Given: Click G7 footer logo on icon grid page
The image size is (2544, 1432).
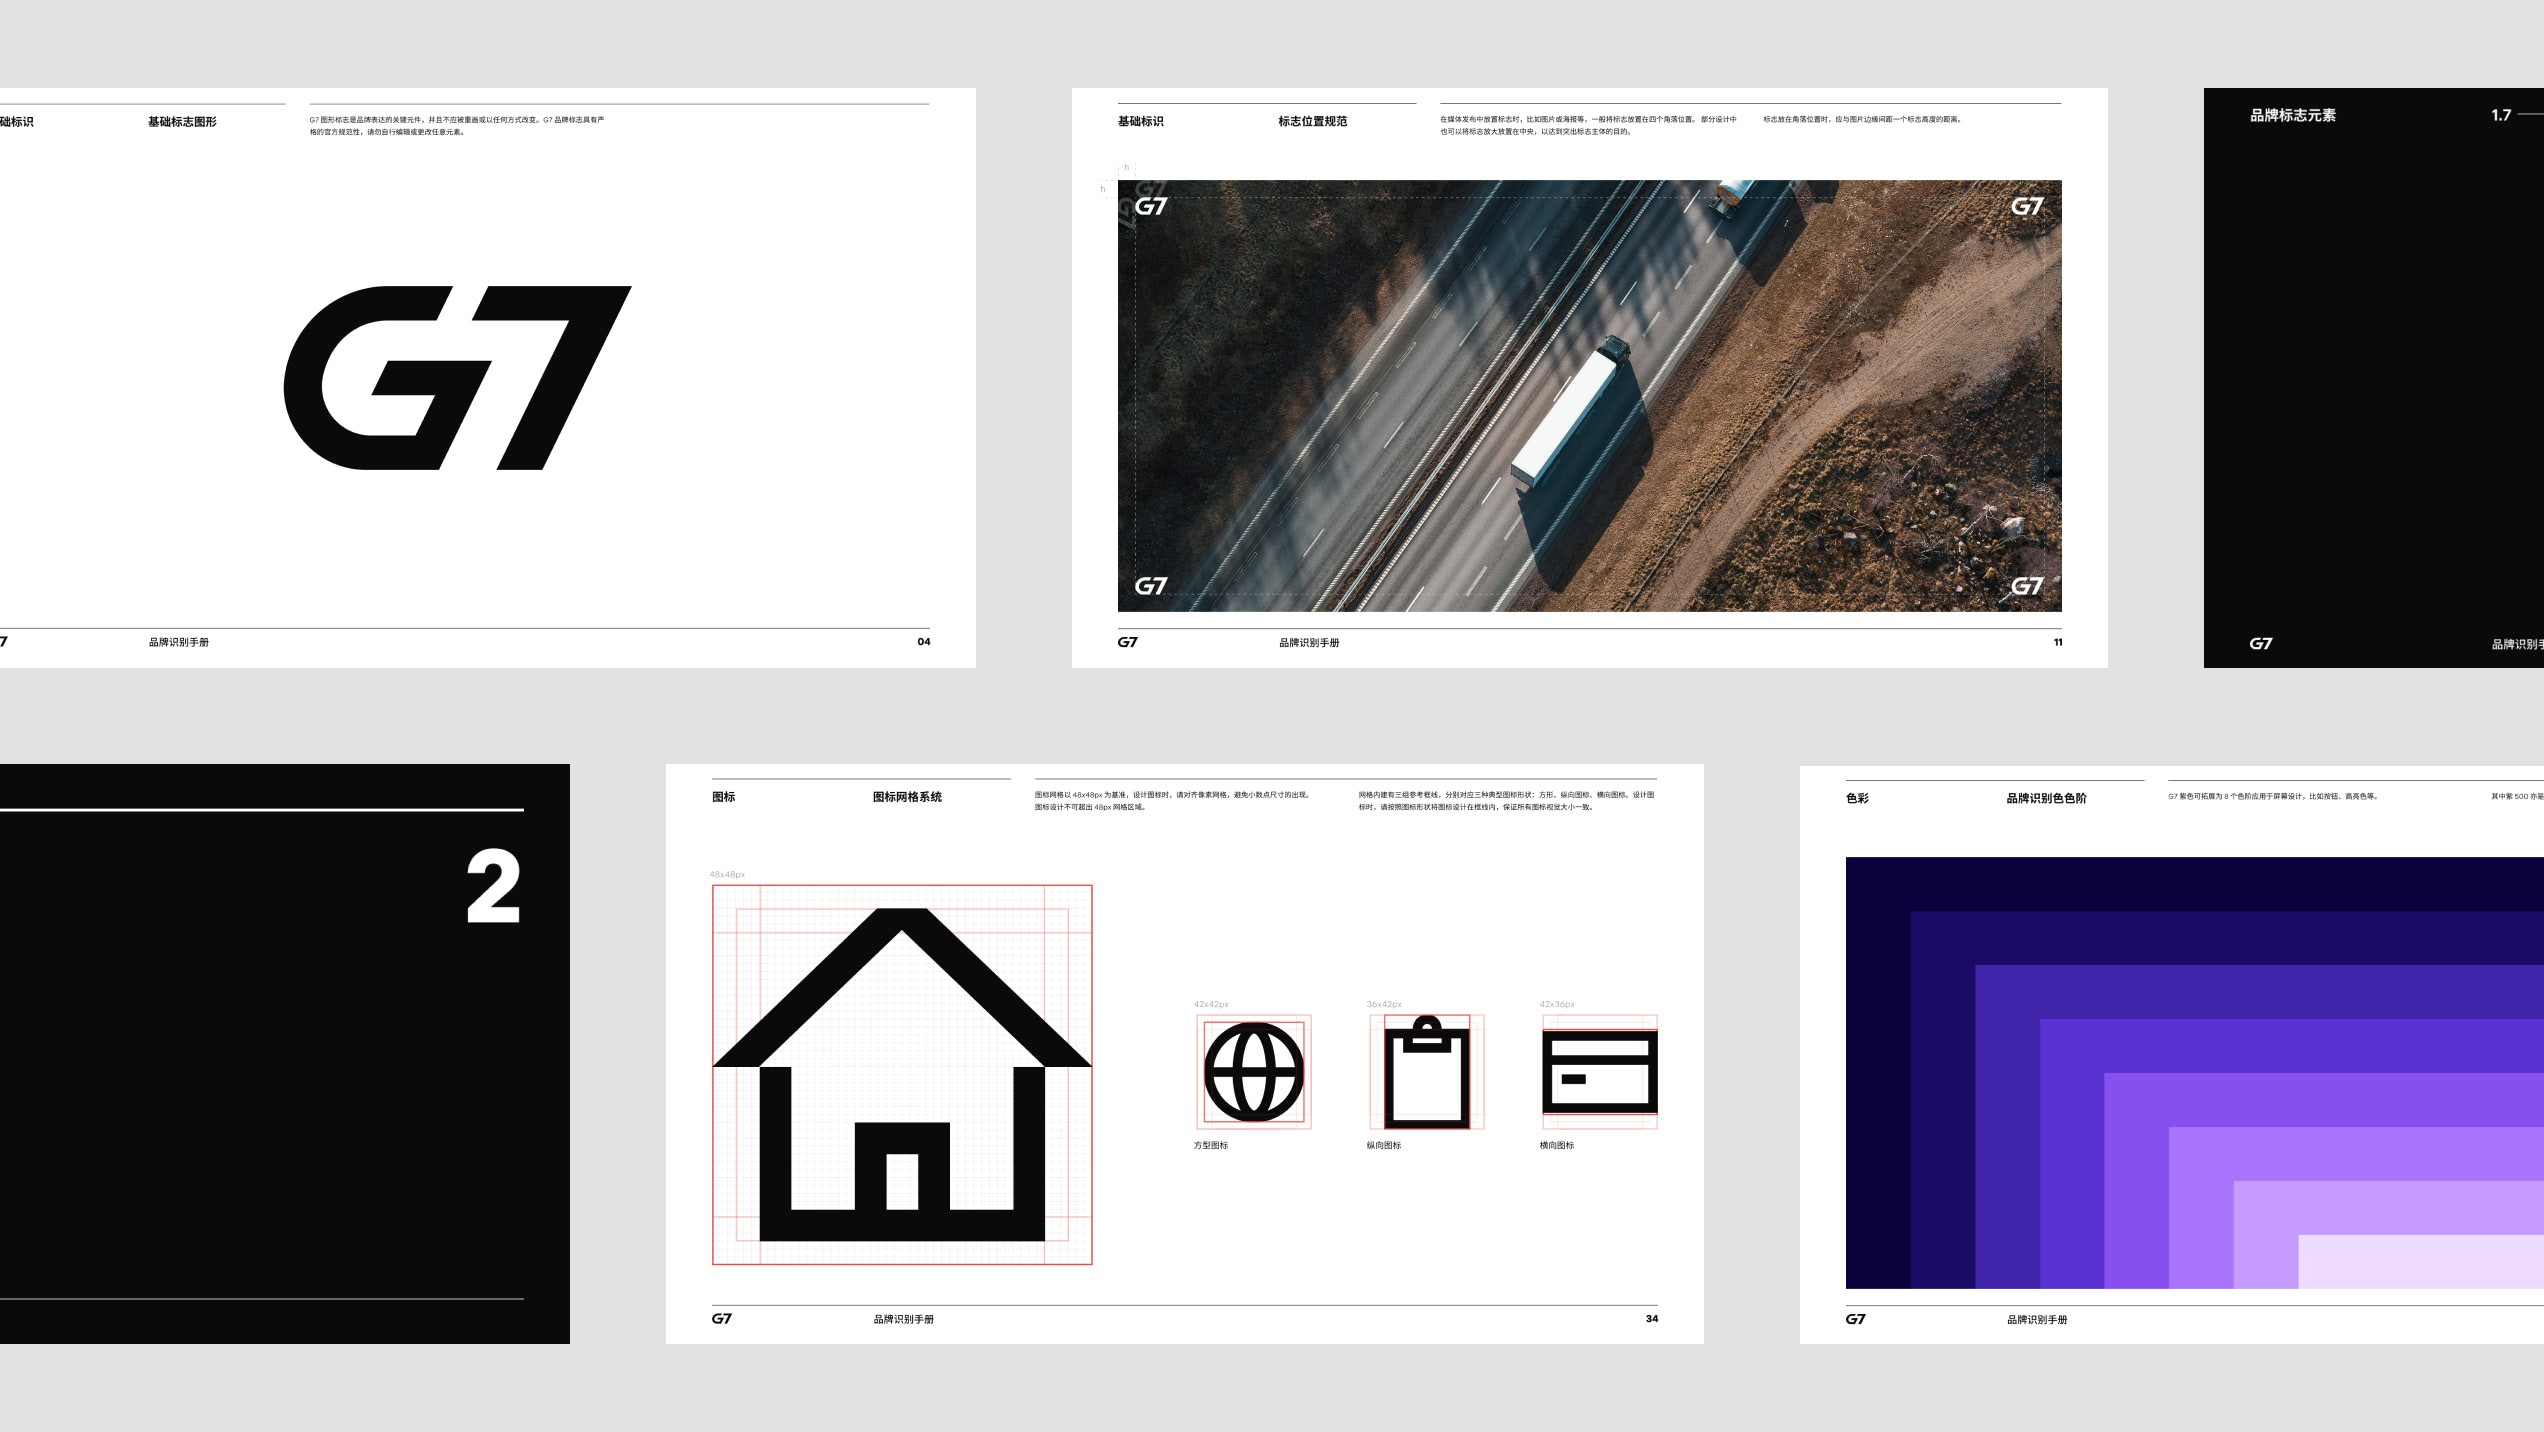Looking at the screenshot, I should pos(721,1319).
